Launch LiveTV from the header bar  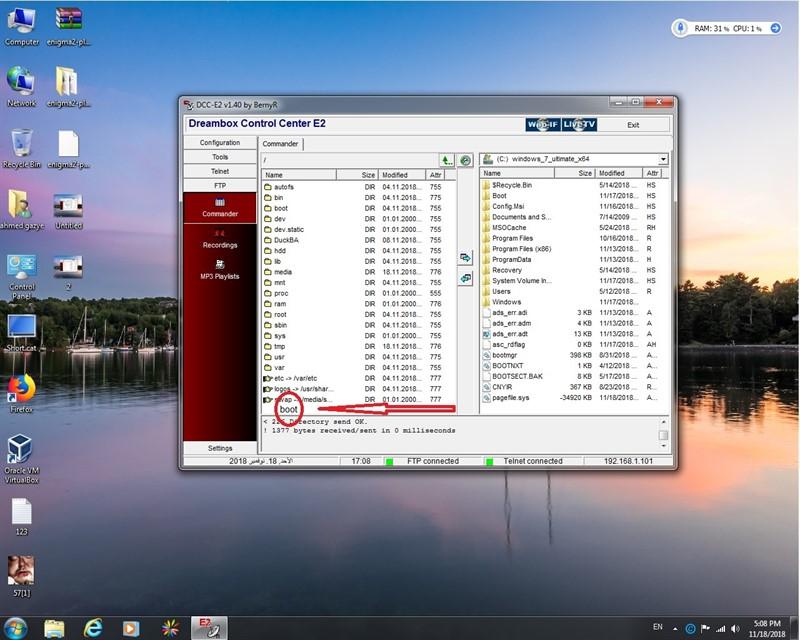click(579, 125)
